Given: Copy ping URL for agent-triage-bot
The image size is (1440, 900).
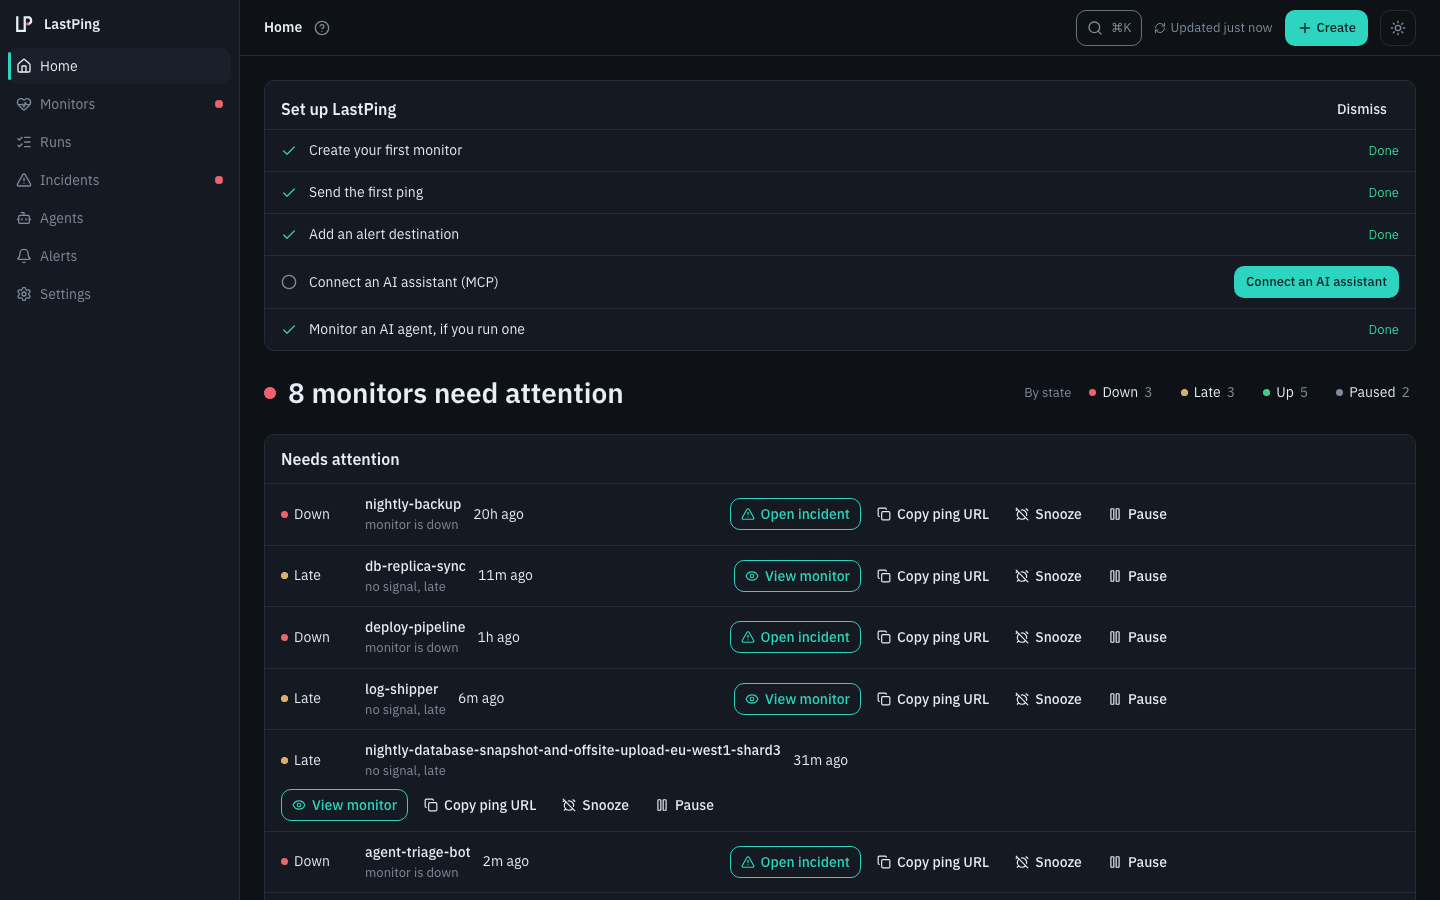Looking at the screenshot, I should (933, 862).
